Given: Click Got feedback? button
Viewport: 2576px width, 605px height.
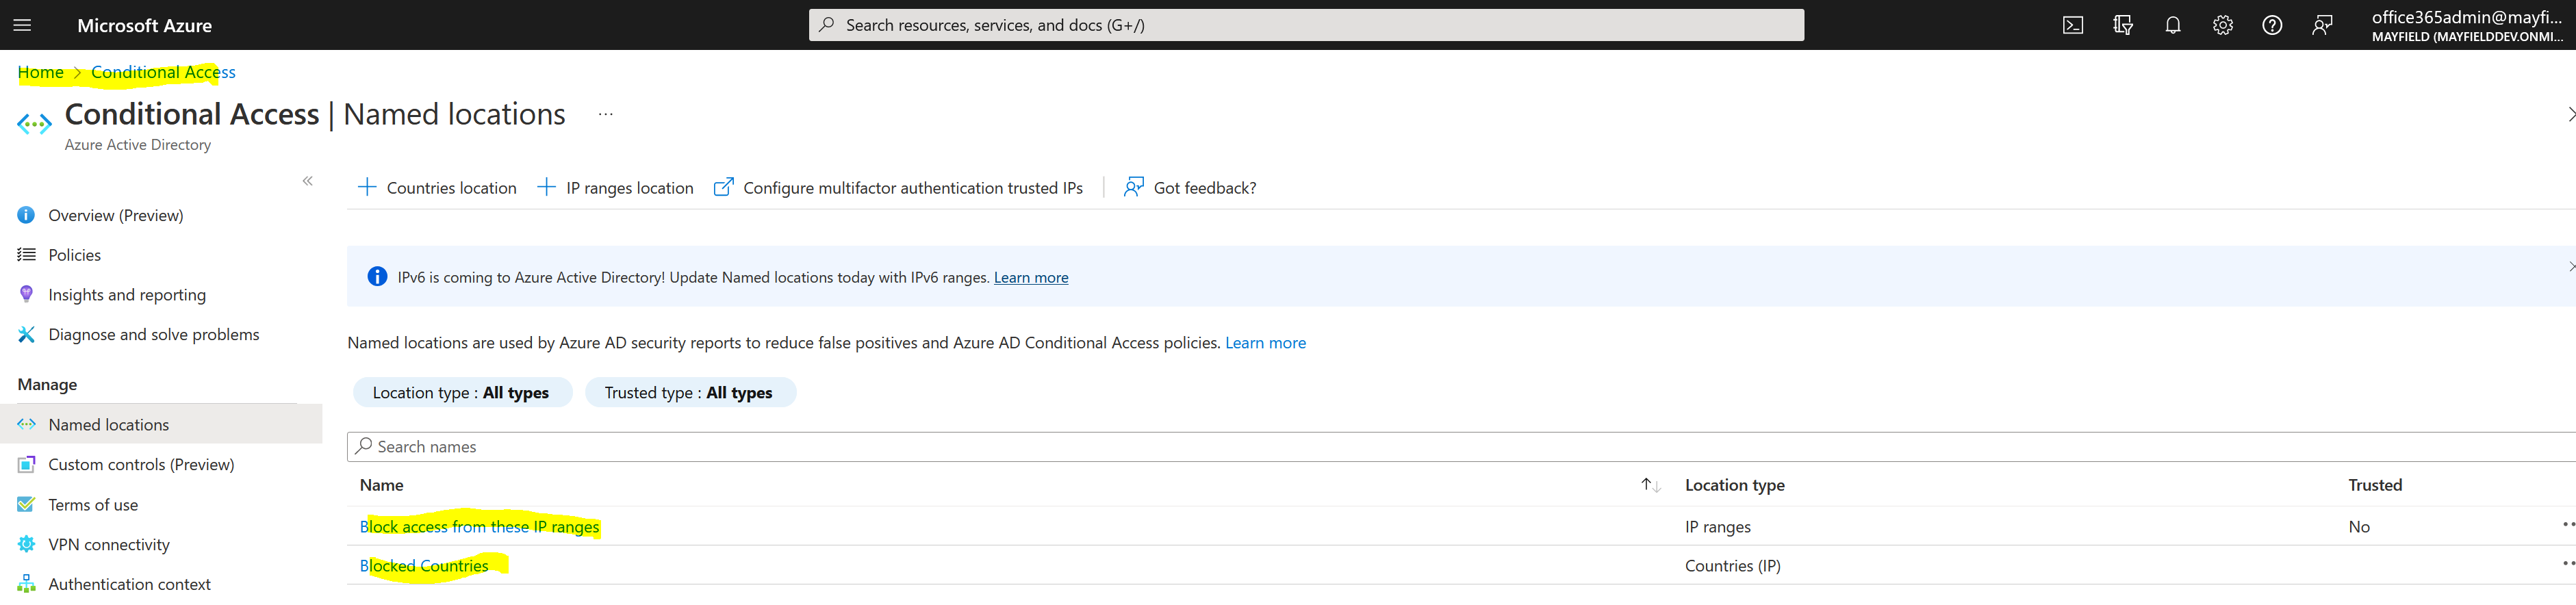Looking at the screenshot, I should (x=1190, y=187).
